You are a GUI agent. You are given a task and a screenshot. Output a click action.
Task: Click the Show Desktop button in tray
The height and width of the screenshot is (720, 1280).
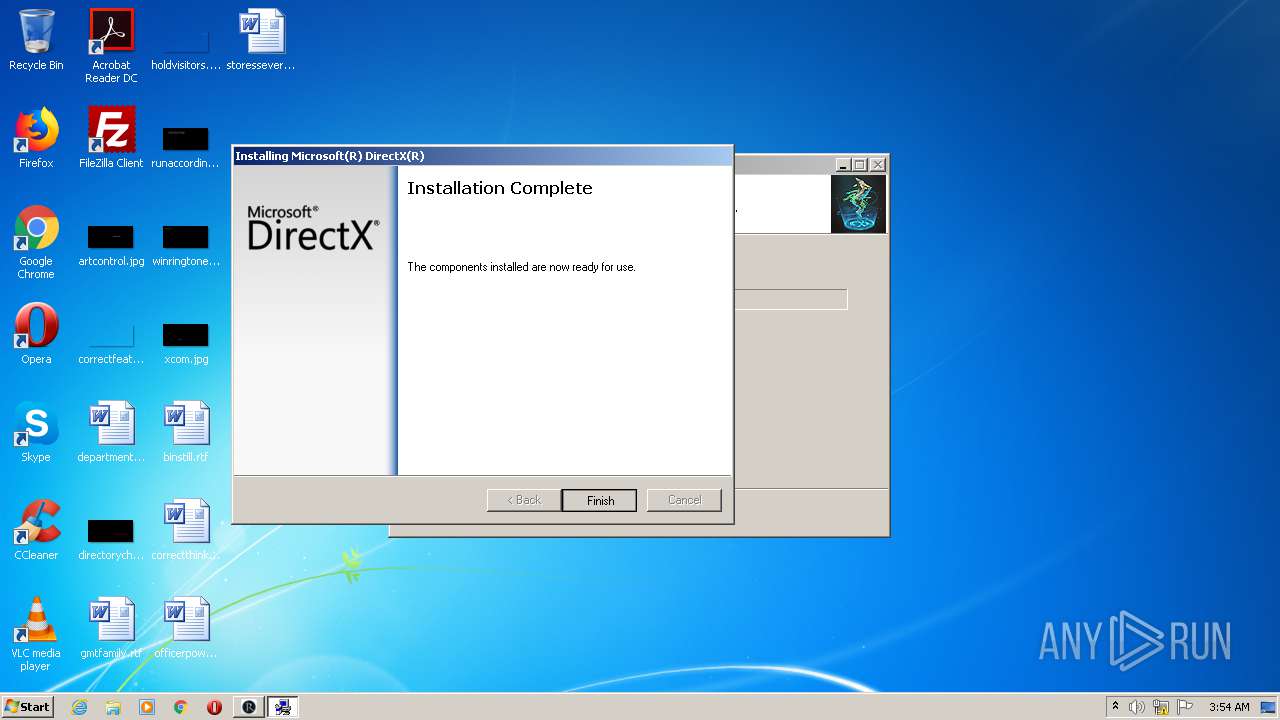(1269, 707)
